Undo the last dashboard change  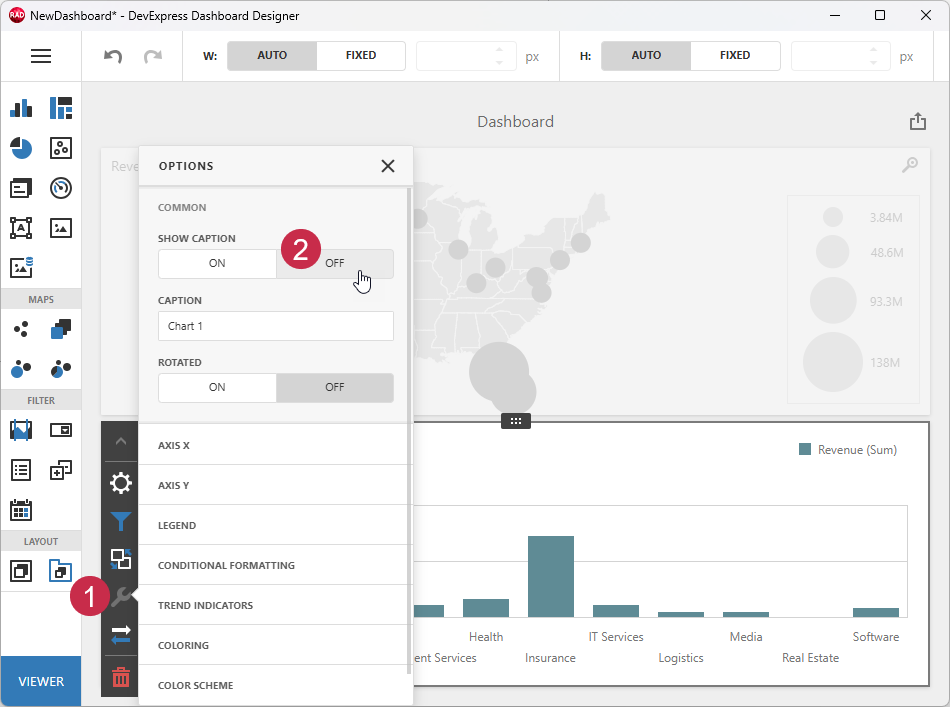(x=111, y=56)
